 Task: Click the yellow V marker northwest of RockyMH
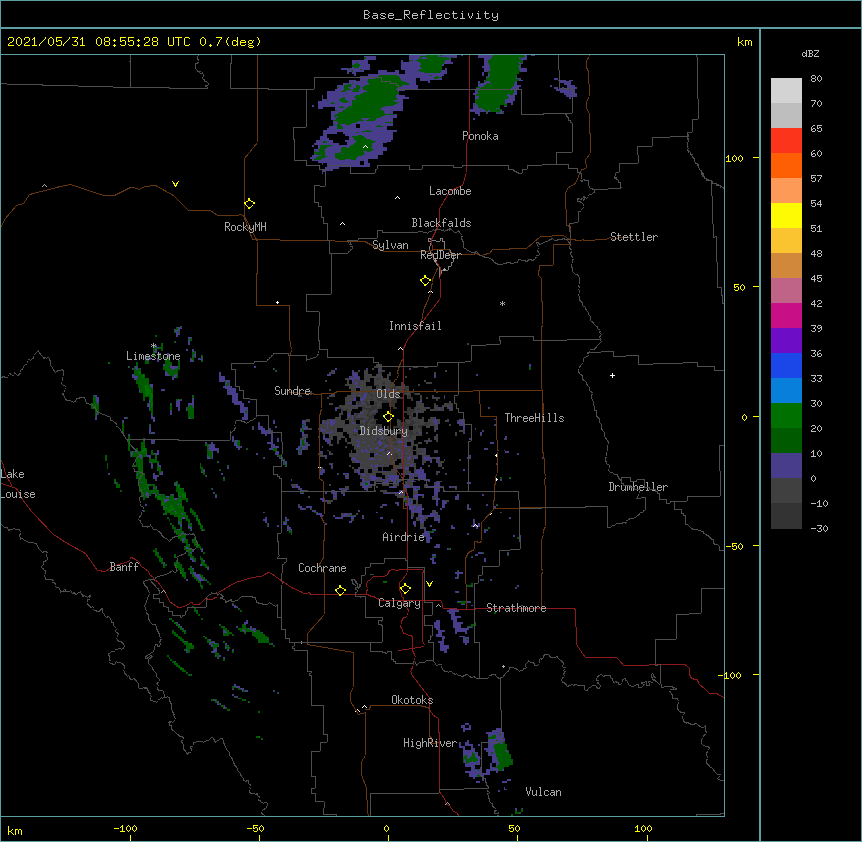tap(175, 184)
